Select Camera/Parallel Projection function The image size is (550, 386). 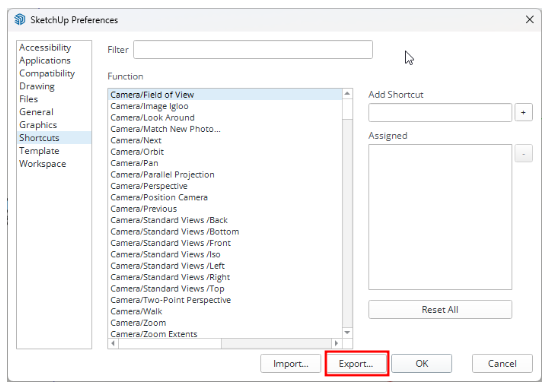[x=225, y=174]
